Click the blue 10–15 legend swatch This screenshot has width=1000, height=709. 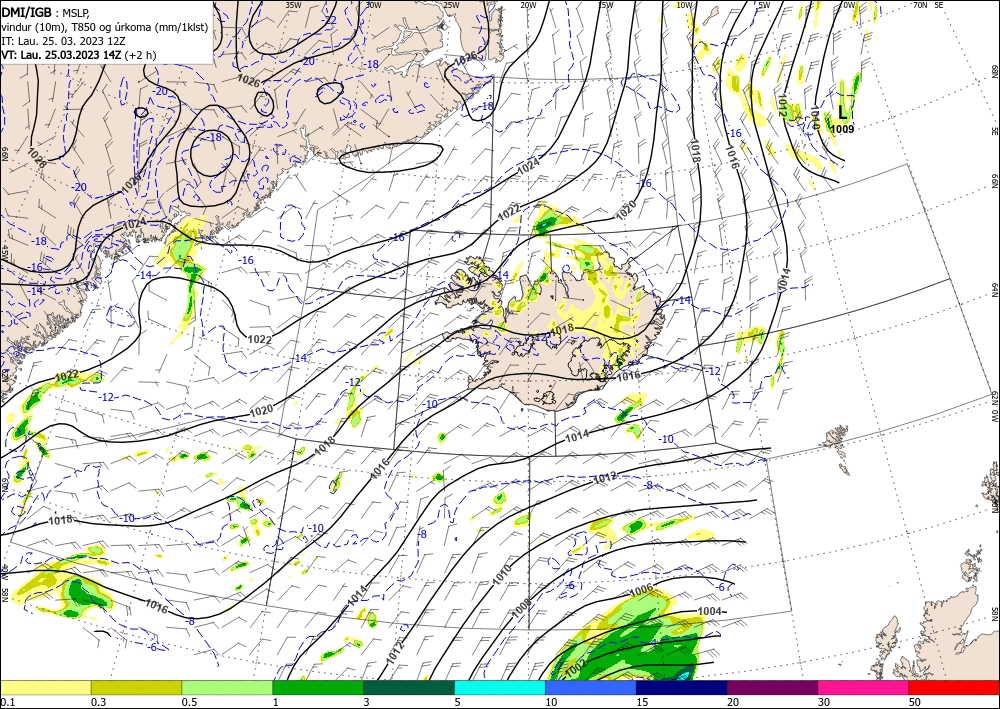point(591,687)
